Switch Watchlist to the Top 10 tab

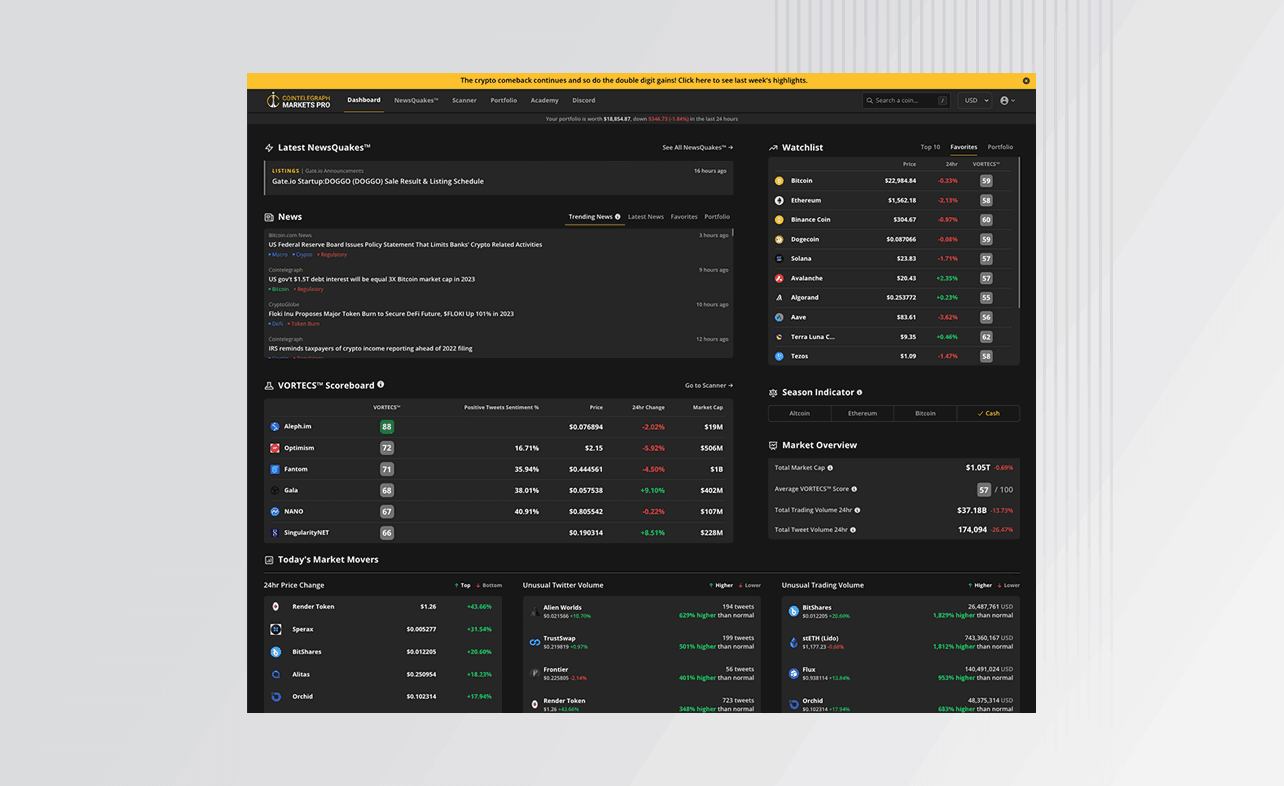pyautogui.click(x=930, y=148)
